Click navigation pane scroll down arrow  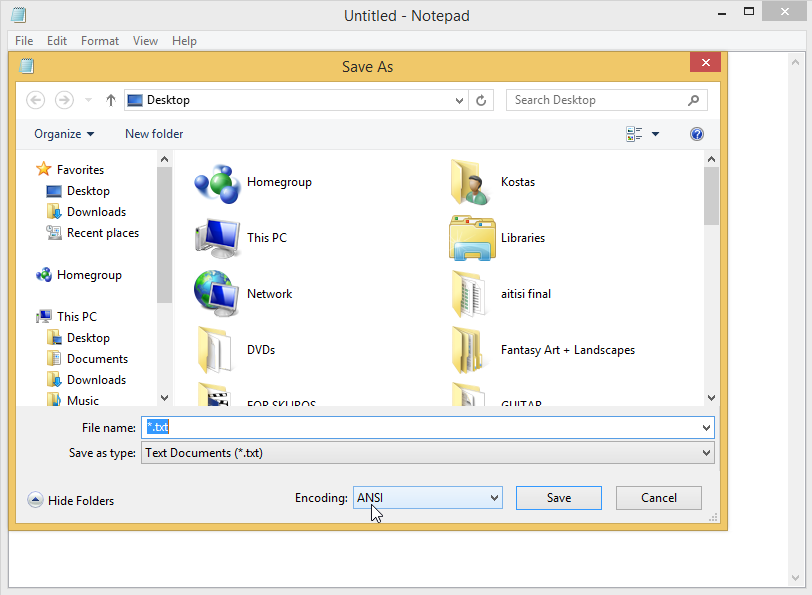click(x=164, y=398)
